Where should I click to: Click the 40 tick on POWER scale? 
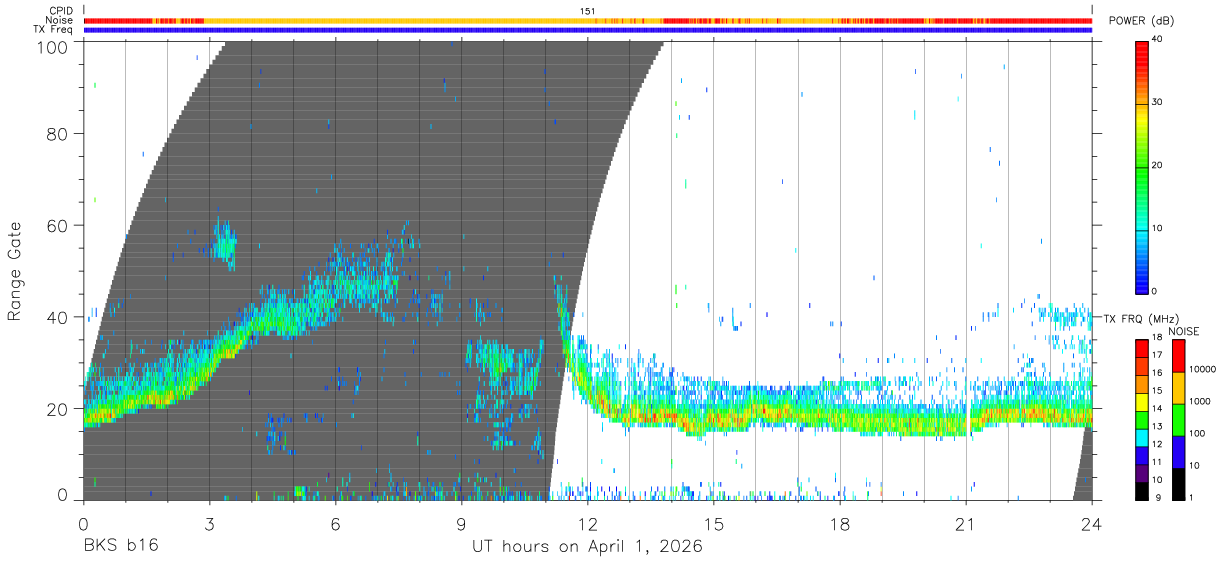pyautogui.click(x=1158, y=40)
